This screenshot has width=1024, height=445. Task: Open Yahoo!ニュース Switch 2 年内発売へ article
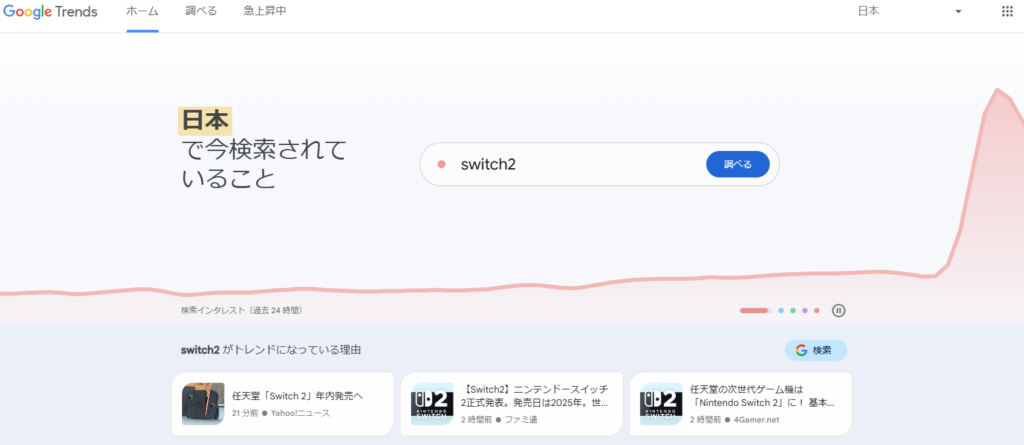click(283, 404)
